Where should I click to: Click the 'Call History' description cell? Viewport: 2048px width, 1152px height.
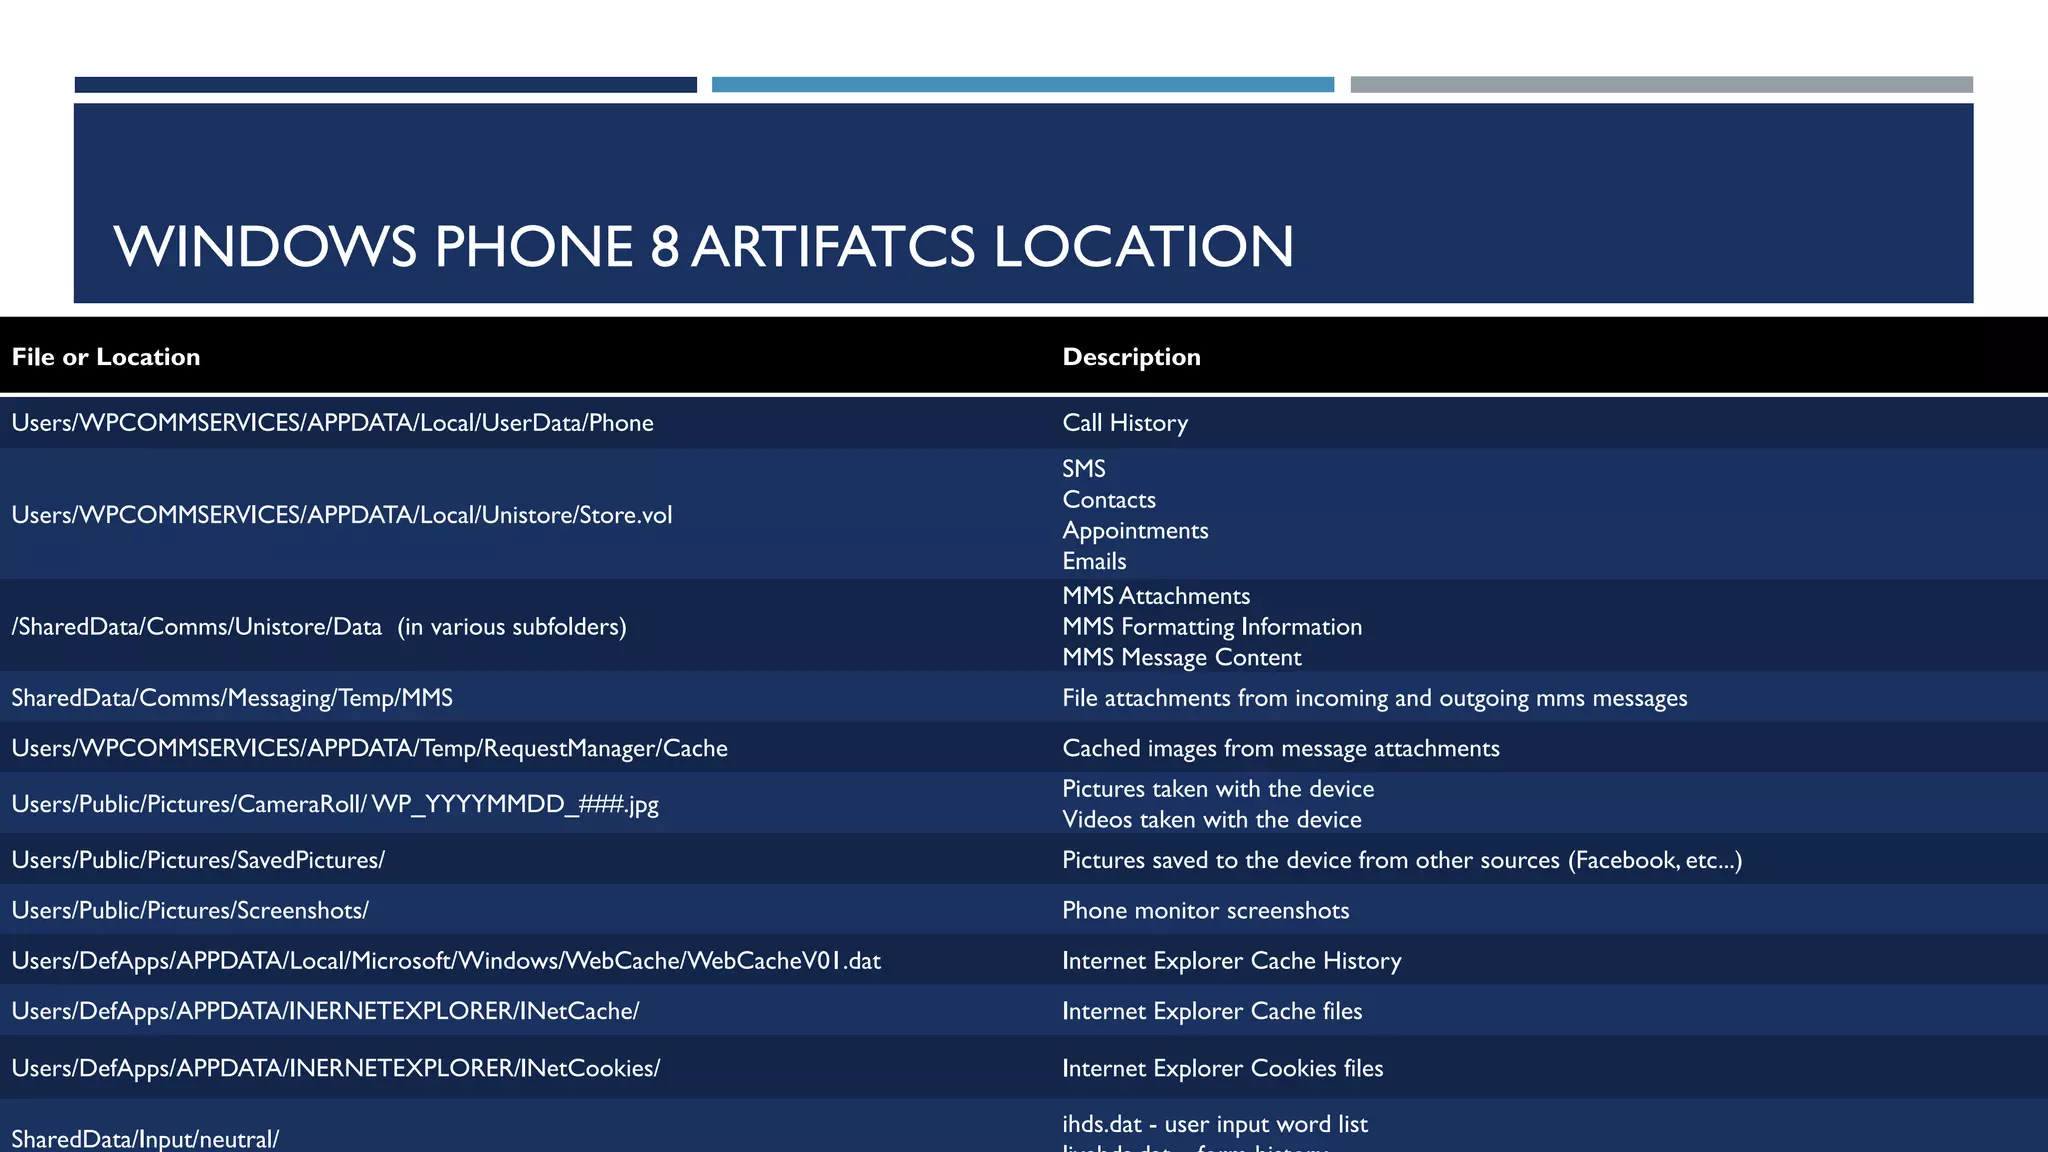pos(1125,423)
